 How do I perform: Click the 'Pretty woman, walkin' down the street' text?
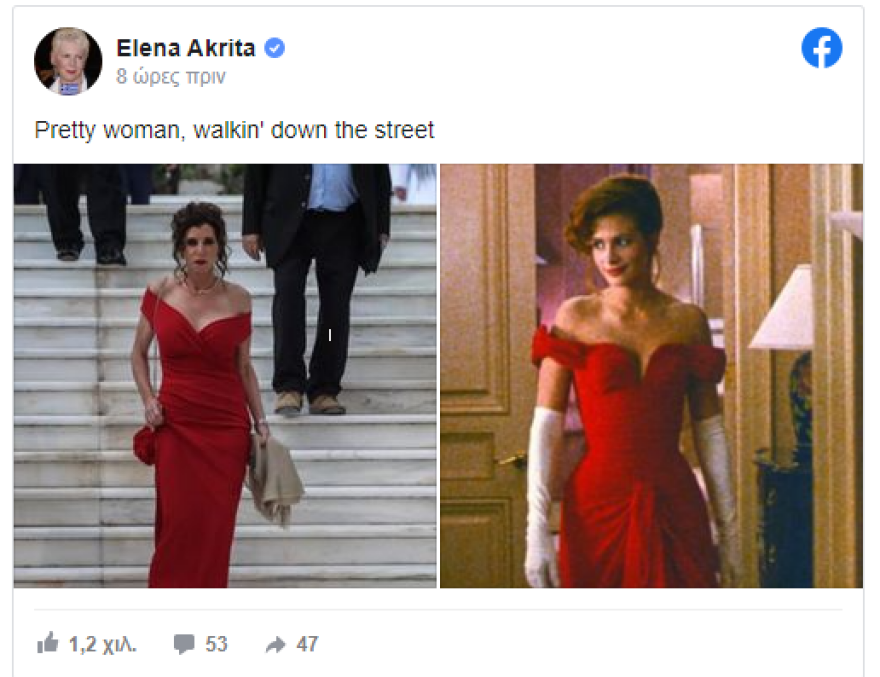coord(234,130)
